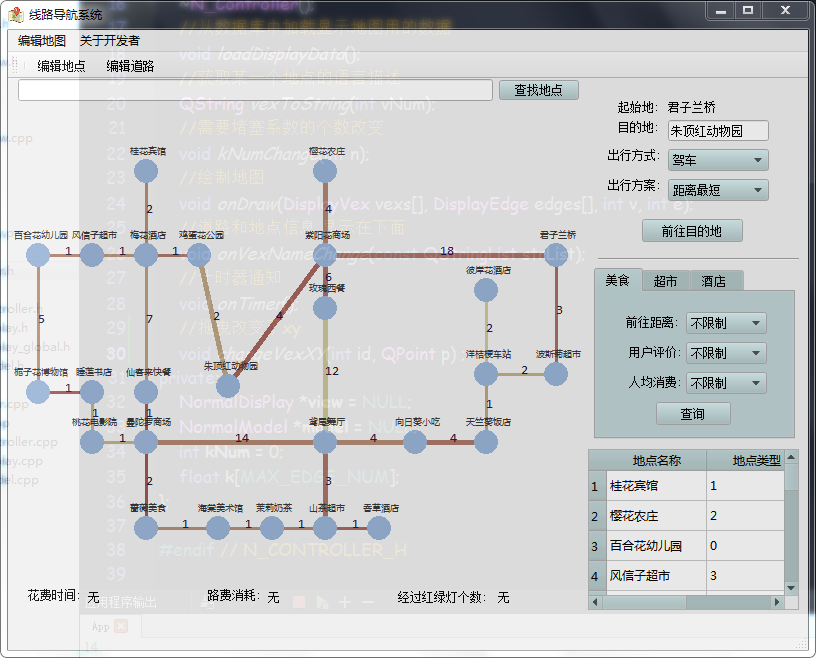This screenshot has width=816, height=658.
Task: Click the 山茶超市 map node
Action: 325,528
